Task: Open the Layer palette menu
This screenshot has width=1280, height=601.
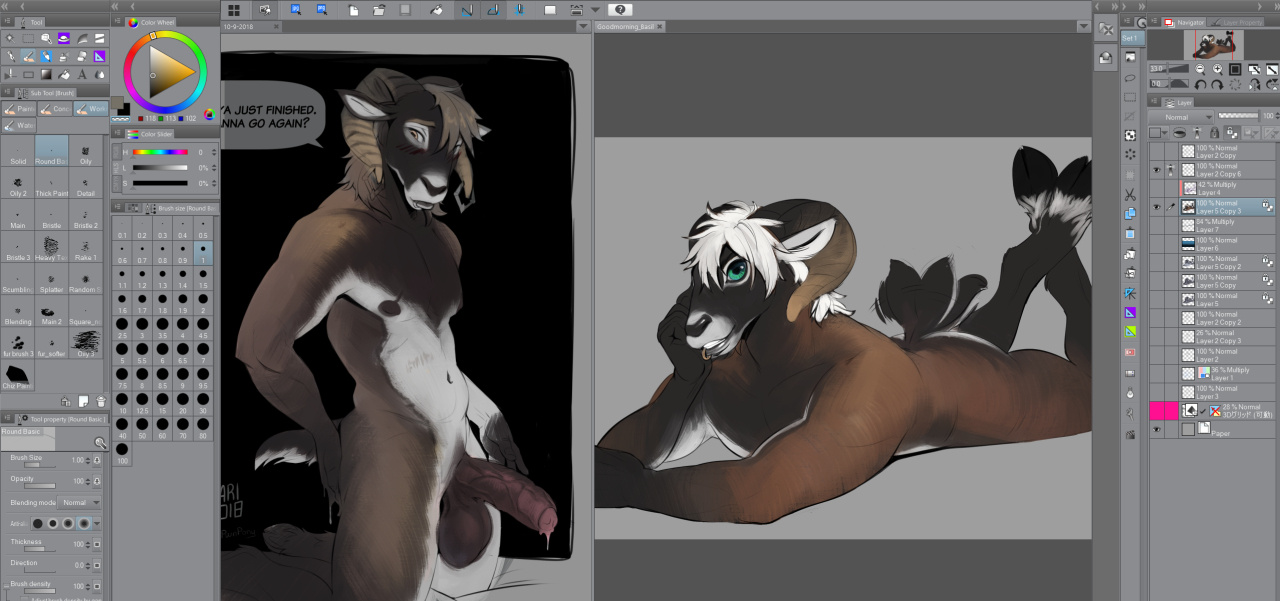Action: tap(1154, 101)
